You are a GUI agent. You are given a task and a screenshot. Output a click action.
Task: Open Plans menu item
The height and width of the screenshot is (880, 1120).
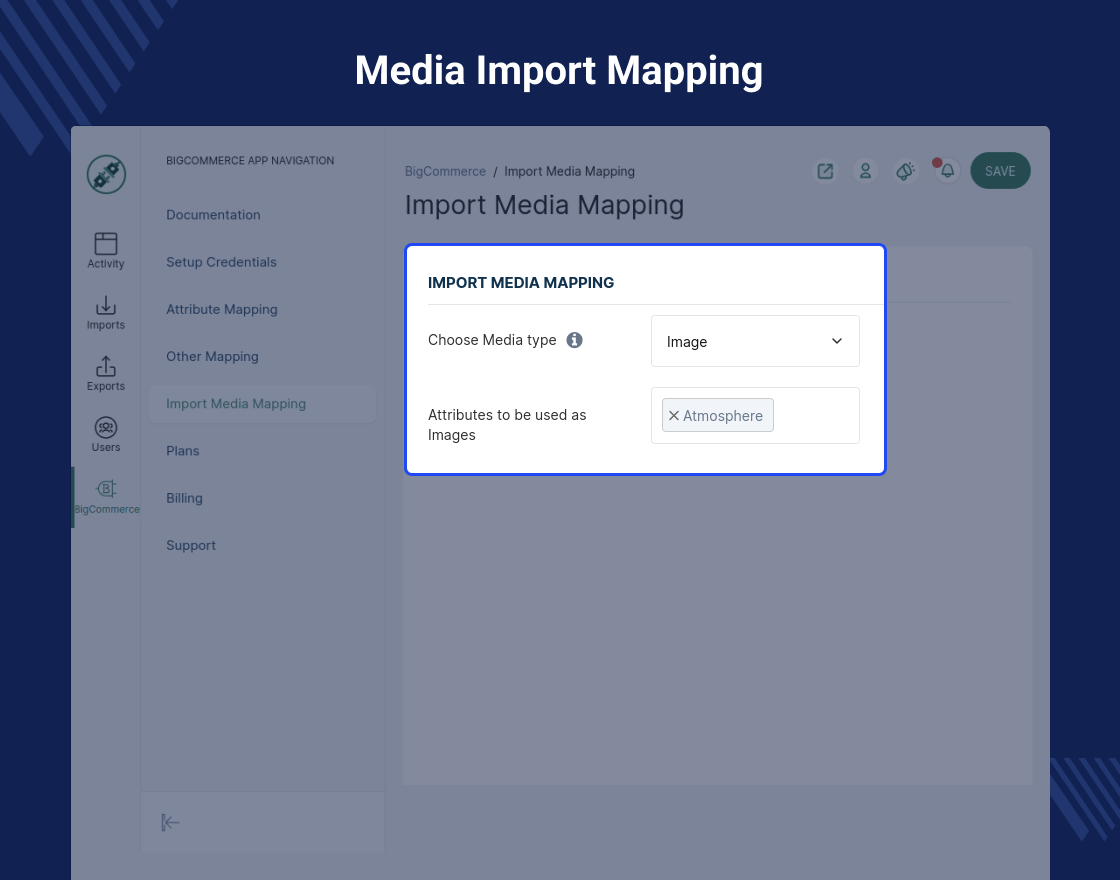tap(182, 451)
